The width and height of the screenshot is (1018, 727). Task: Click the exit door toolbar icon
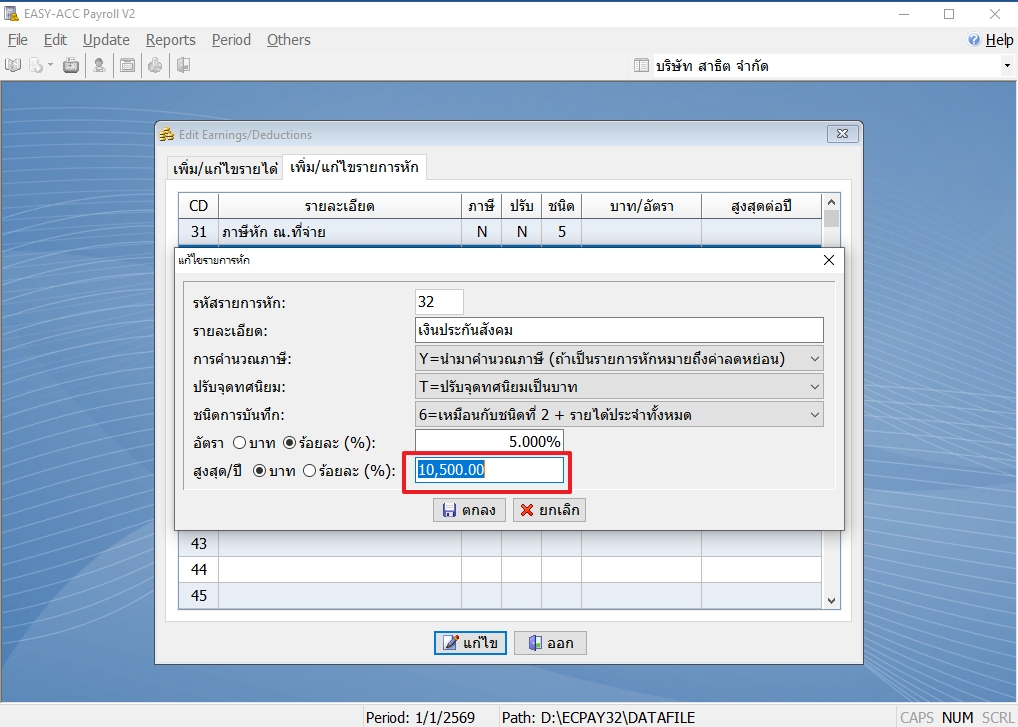click(x=183, y=66)
